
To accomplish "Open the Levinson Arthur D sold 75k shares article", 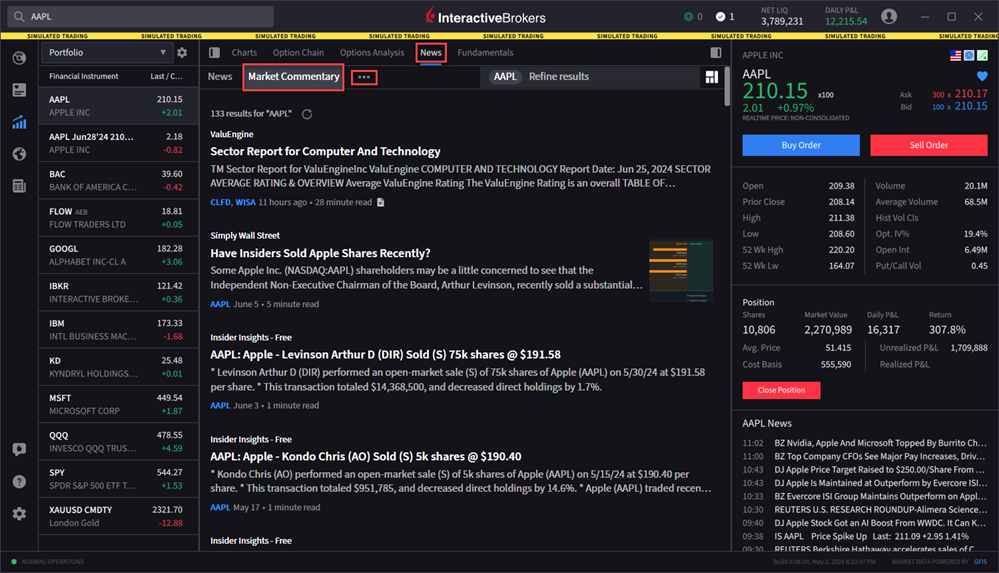I will [x=385, y=355].
